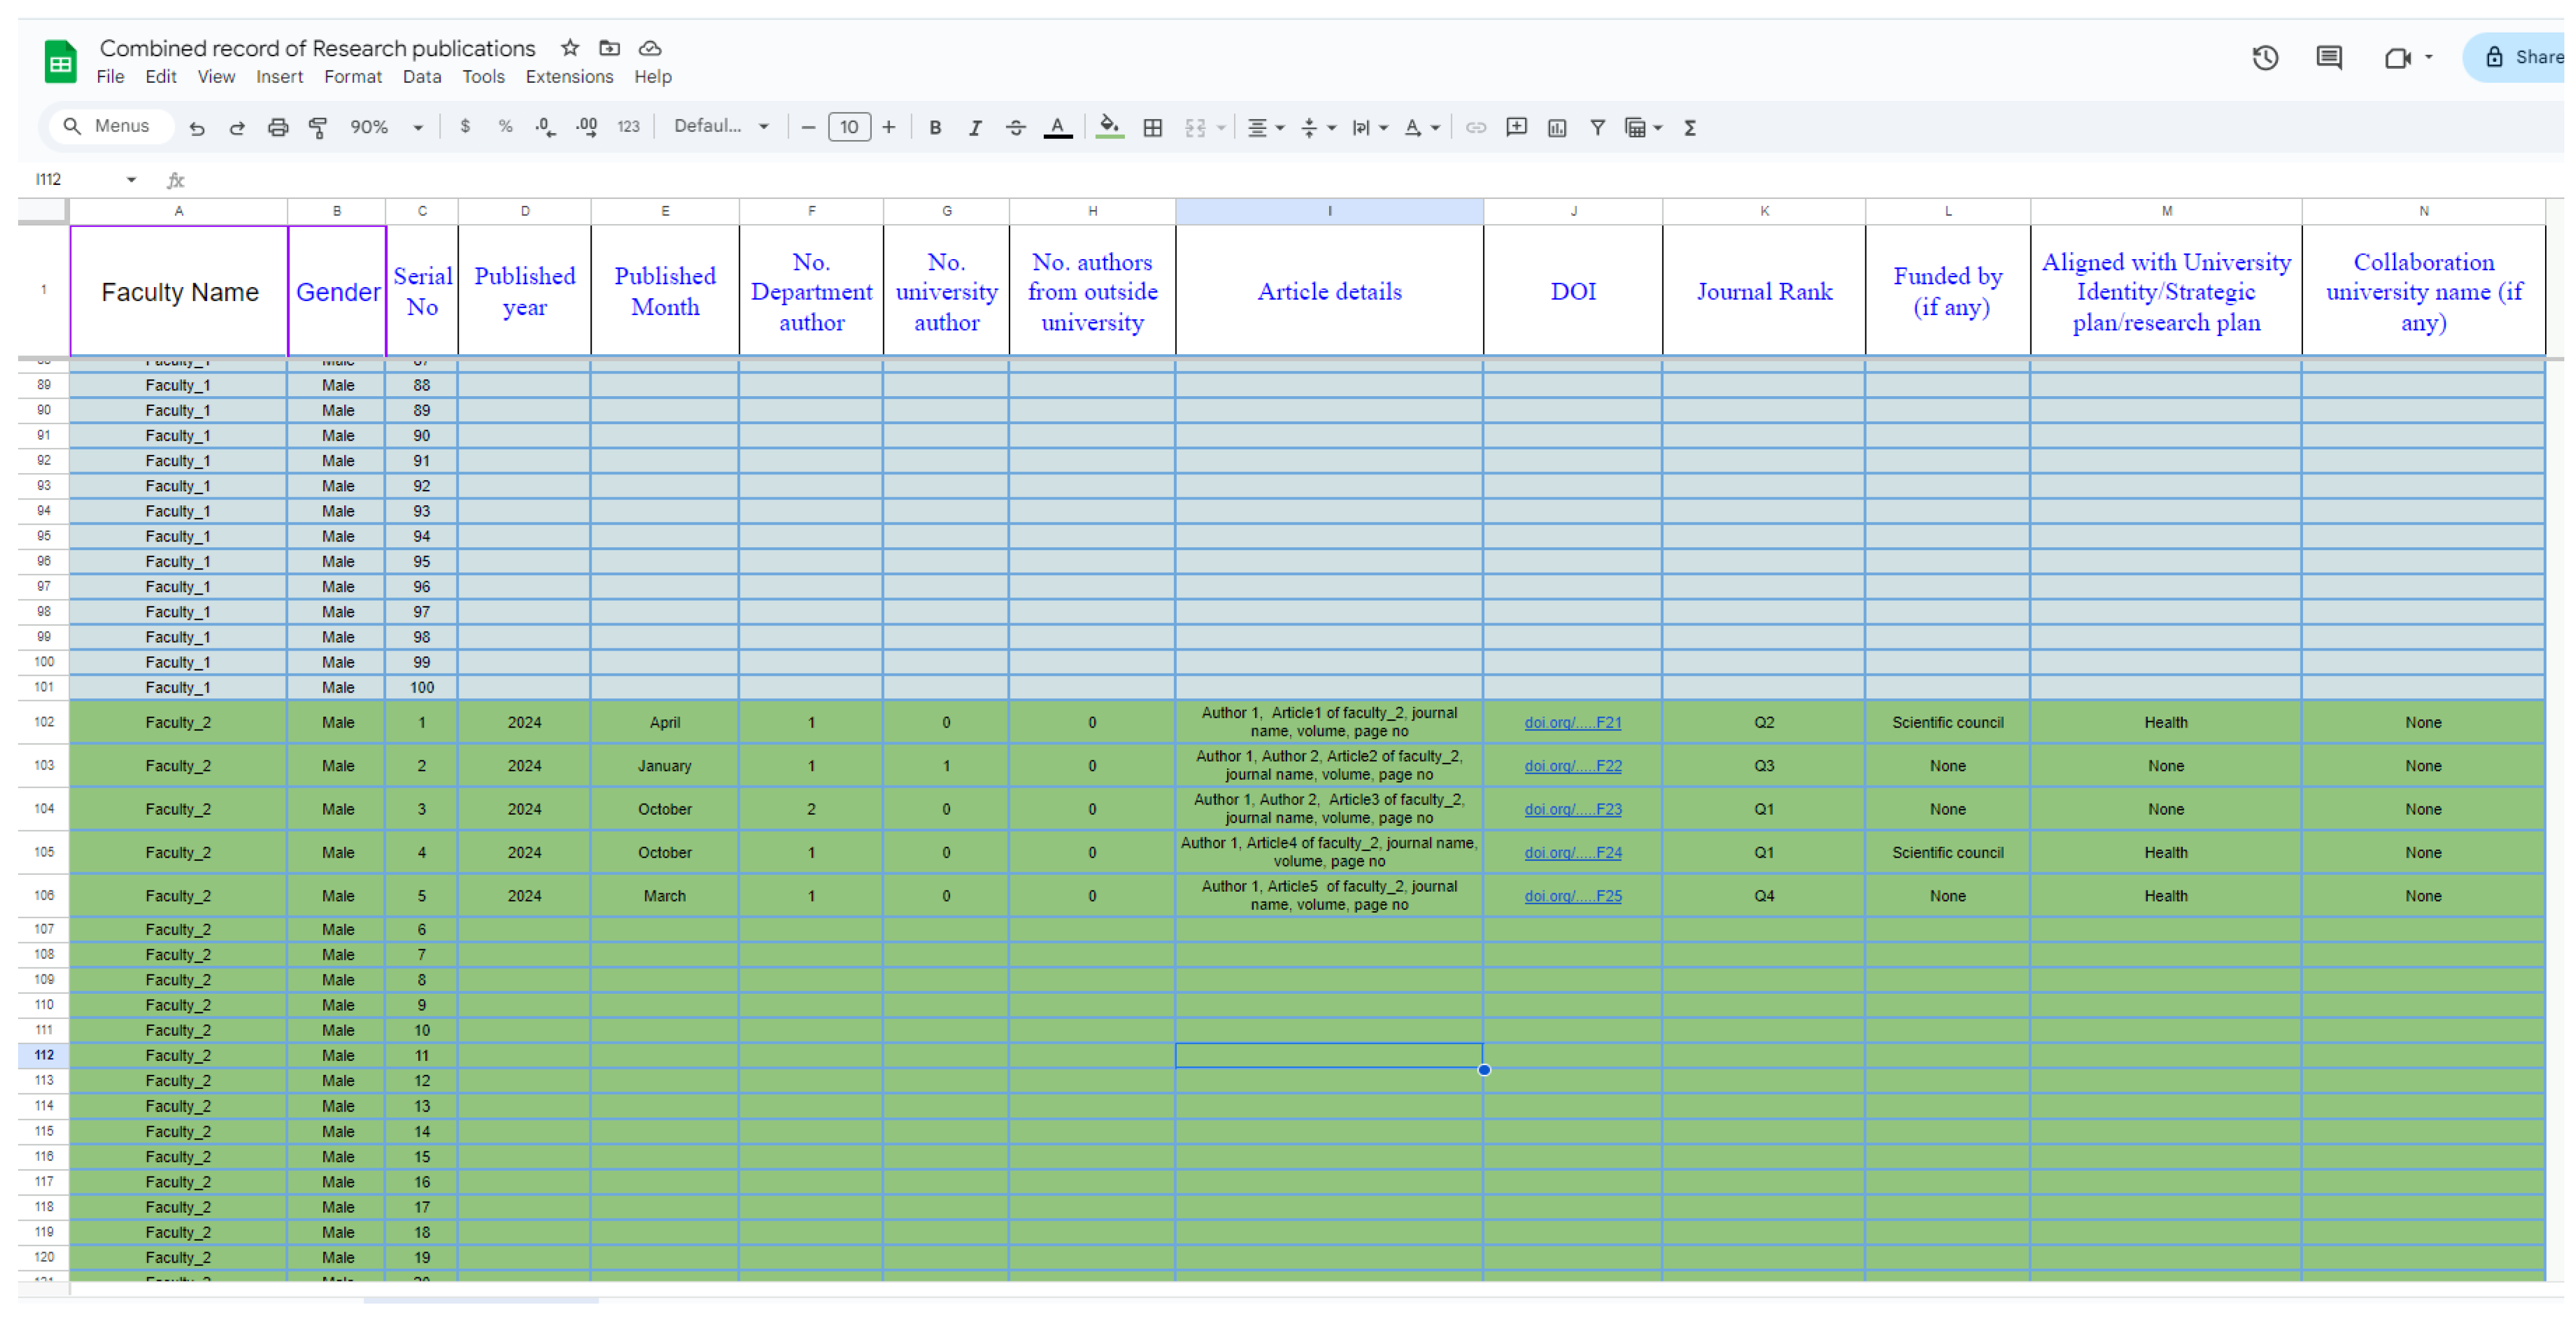Open the doi.org F23 link

1572,809
